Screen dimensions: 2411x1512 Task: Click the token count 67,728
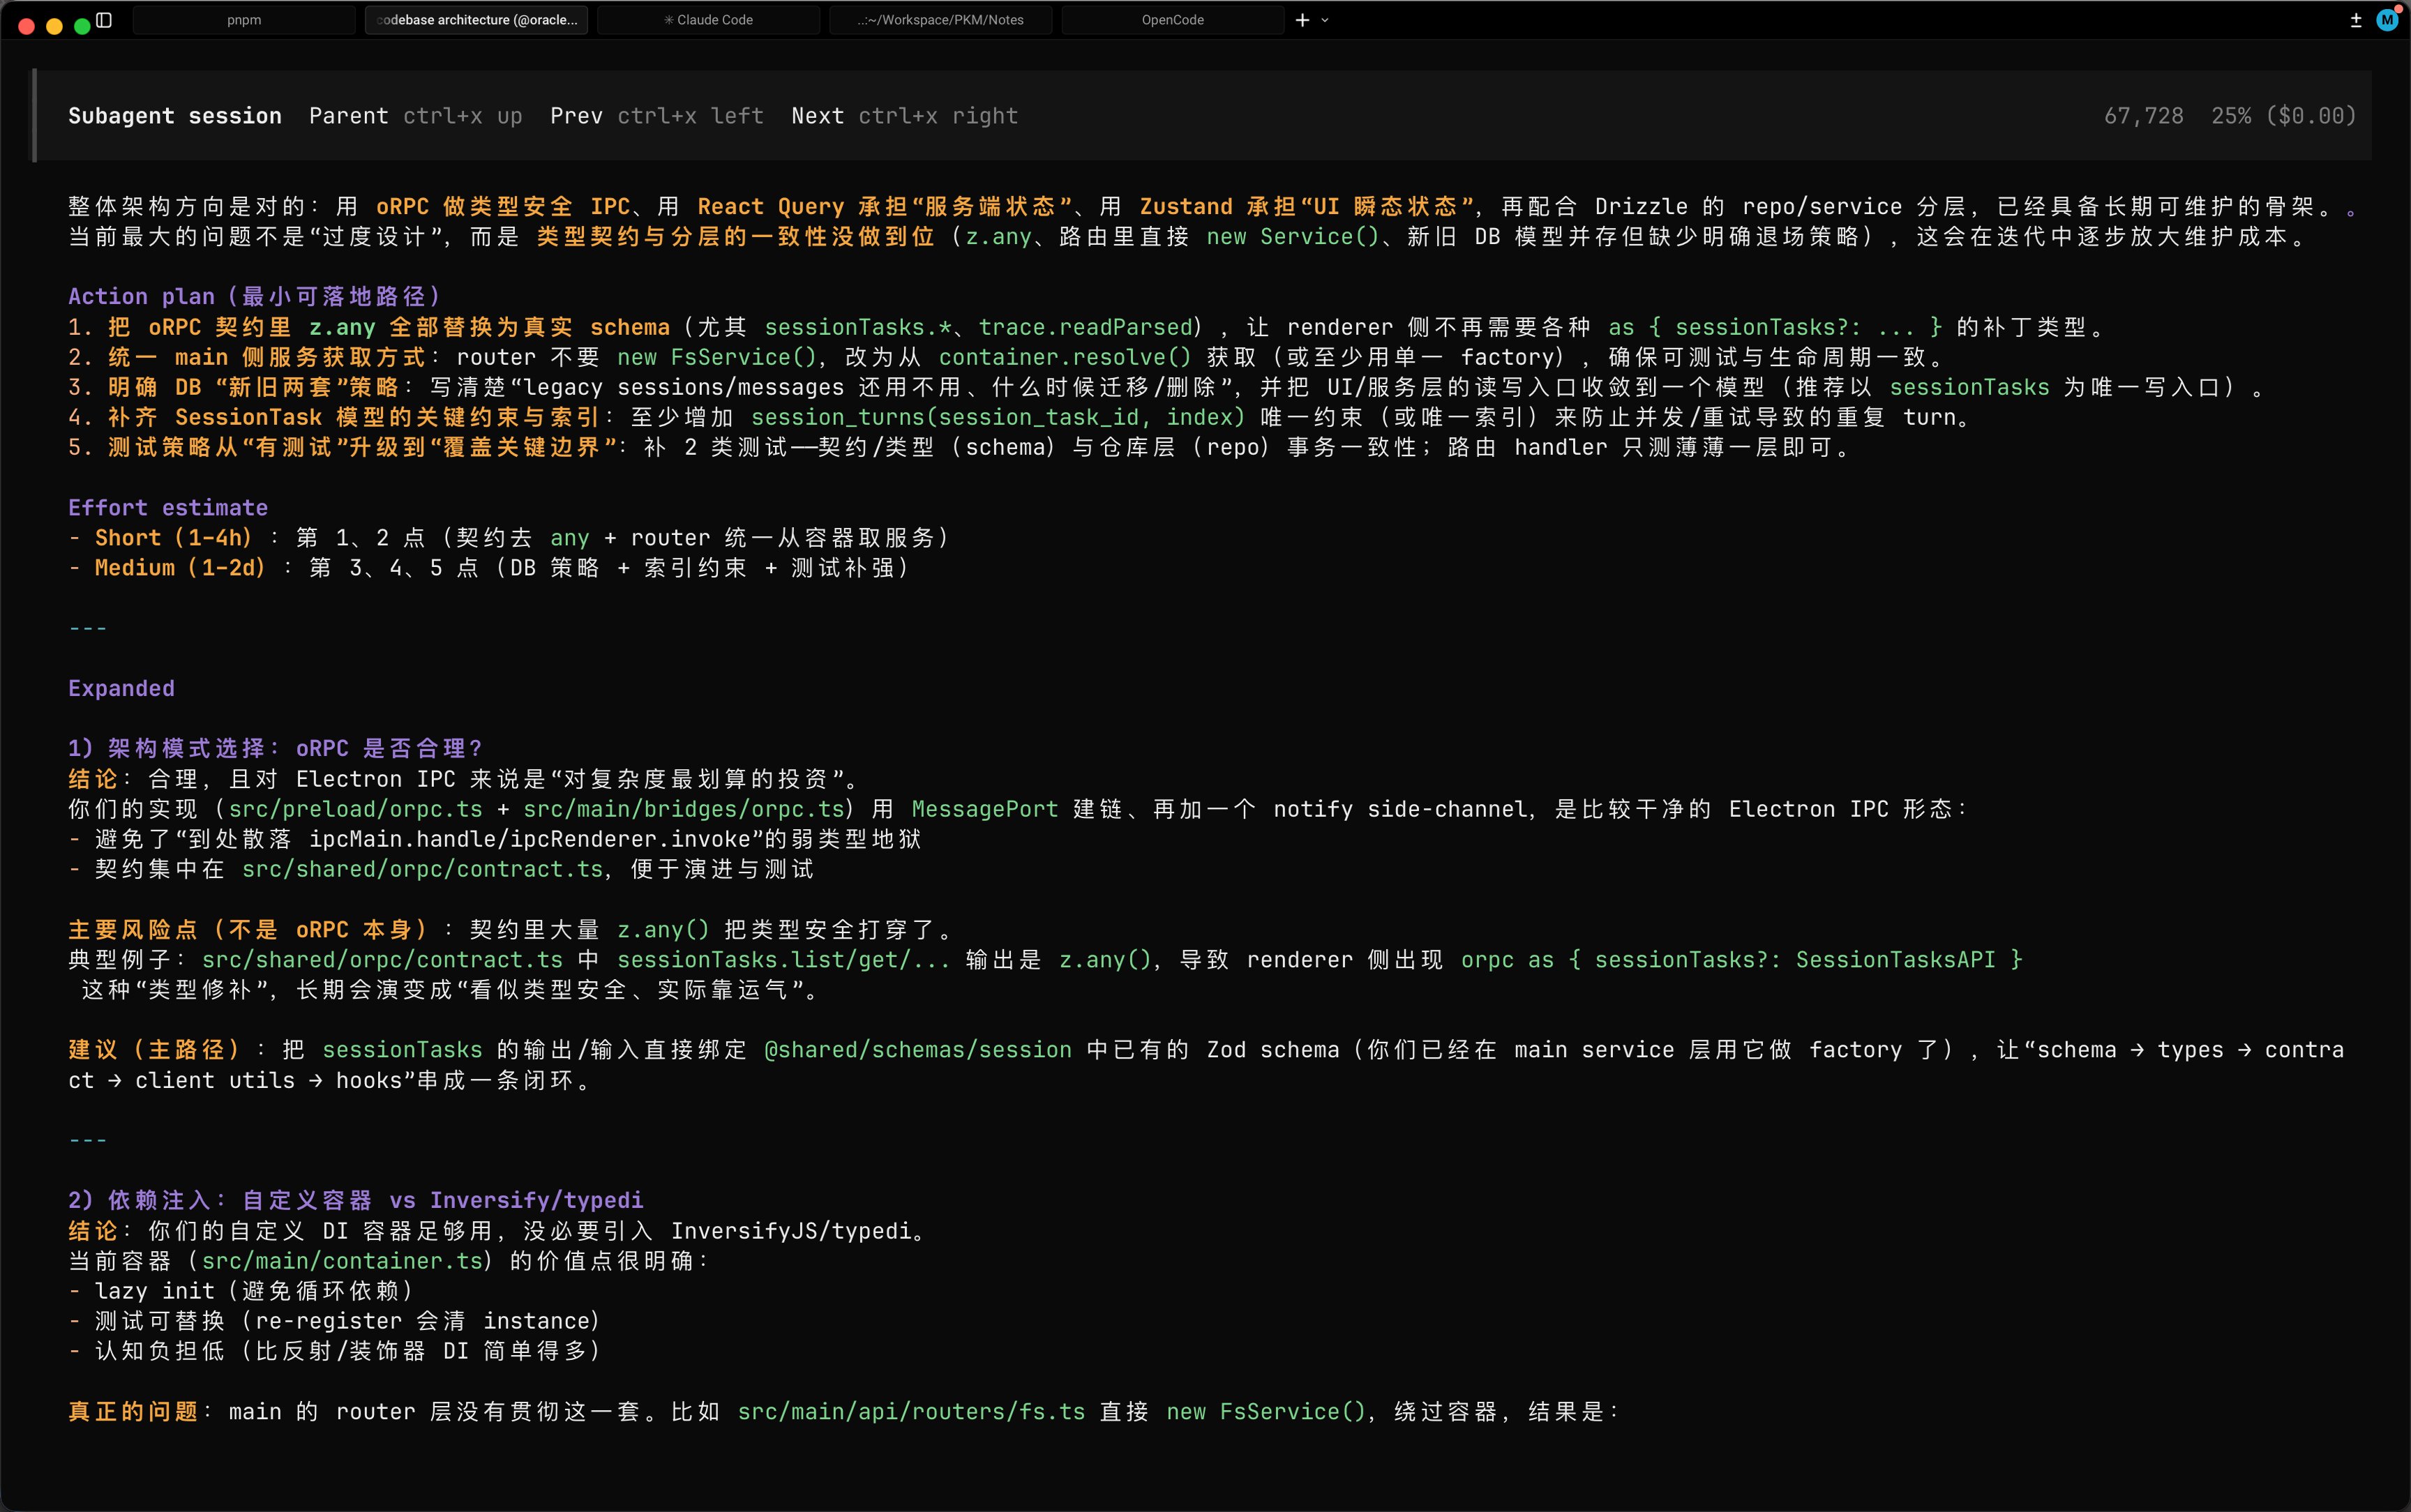coord(2143,116)
